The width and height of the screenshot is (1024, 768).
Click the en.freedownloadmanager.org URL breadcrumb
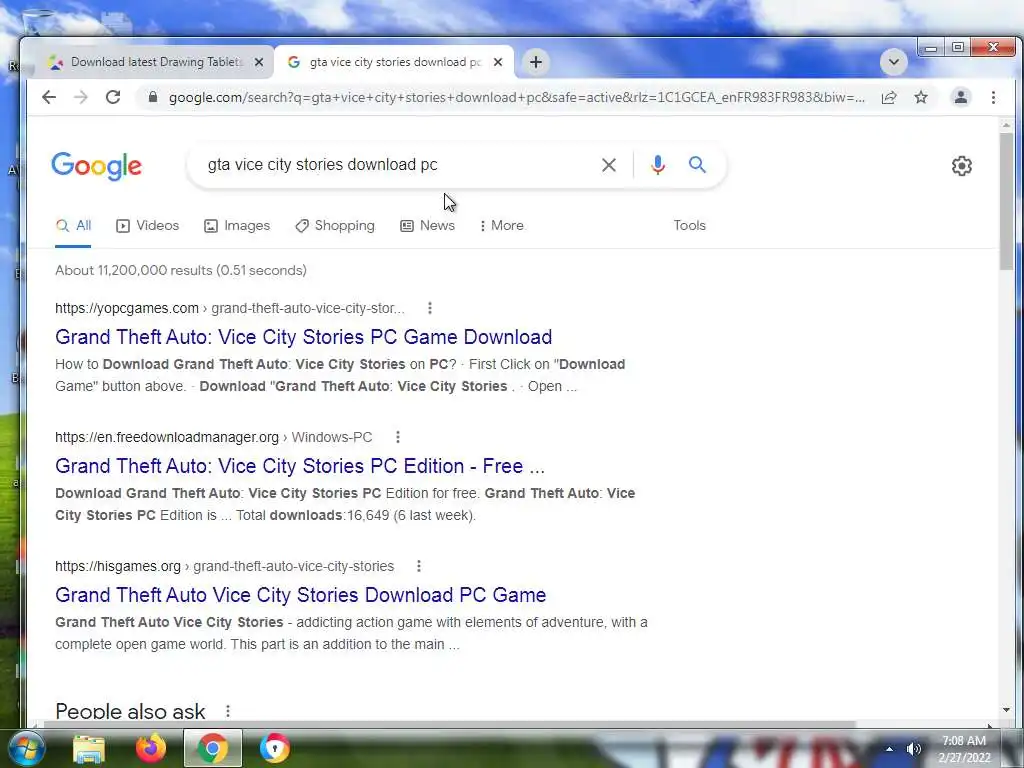(214, 438)
